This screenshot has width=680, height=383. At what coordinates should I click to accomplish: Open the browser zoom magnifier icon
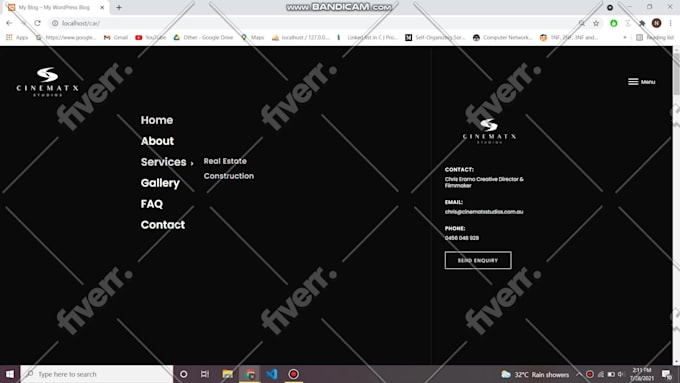tap(582, 23)
